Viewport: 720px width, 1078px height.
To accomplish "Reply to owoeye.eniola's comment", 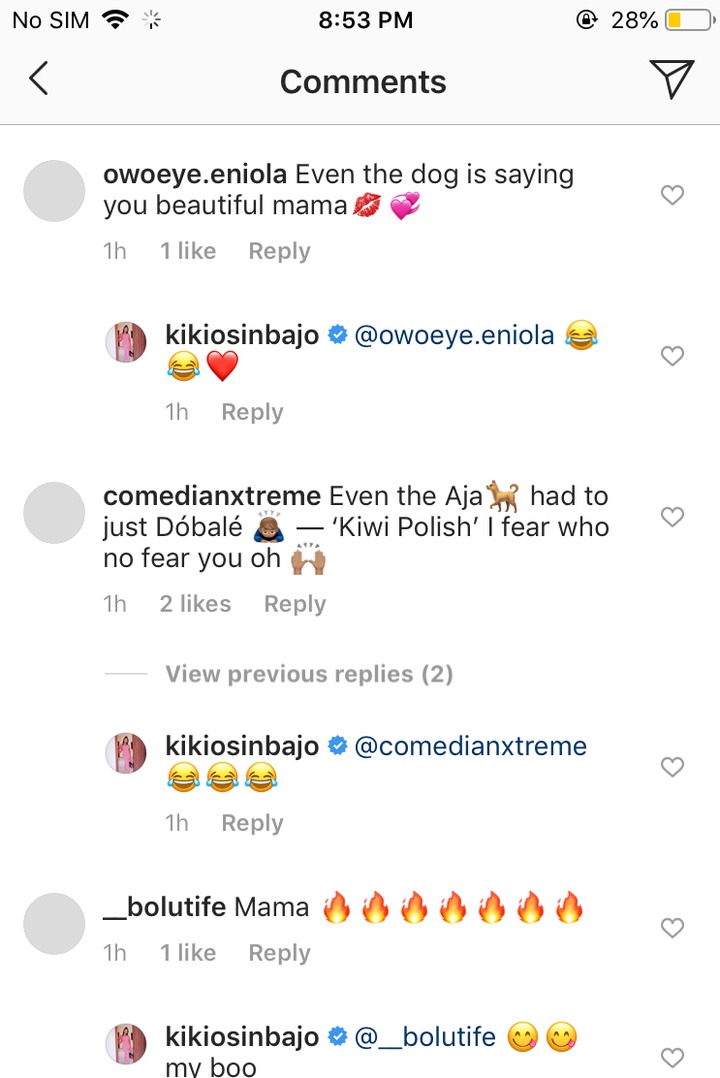I will [x=279, y=251].
